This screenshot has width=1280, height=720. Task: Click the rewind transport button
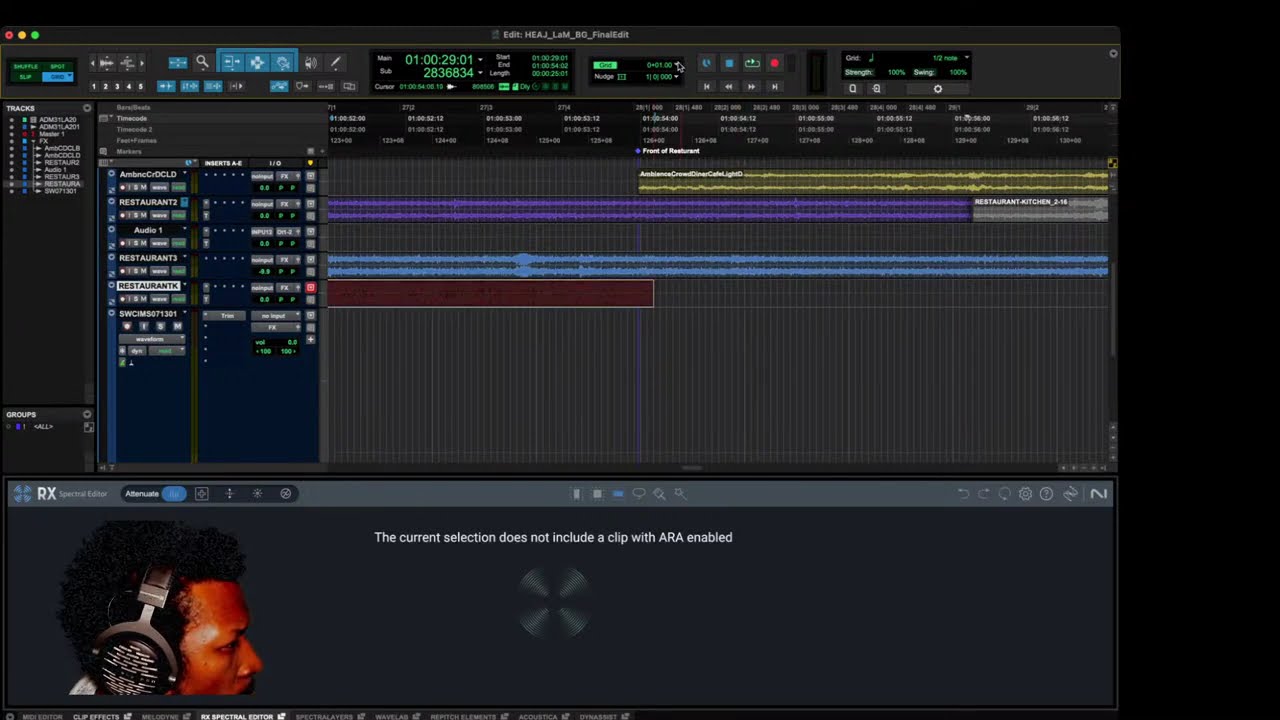[x=729, y=87]
